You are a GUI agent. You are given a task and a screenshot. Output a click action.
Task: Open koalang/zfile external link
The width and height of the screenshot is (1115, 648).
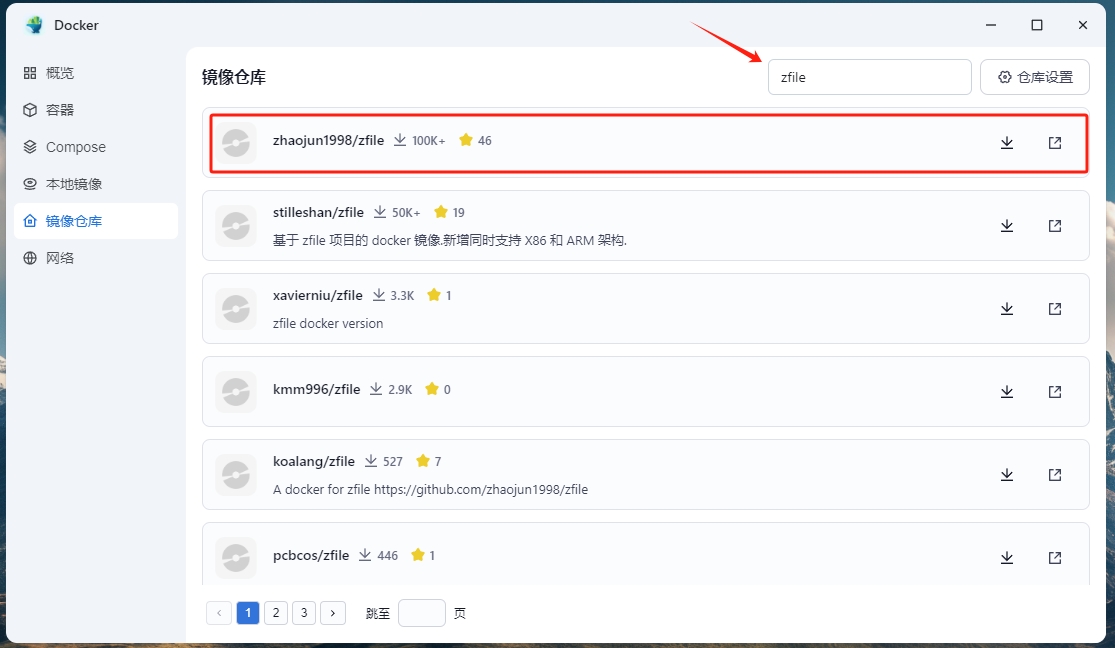1055,474
